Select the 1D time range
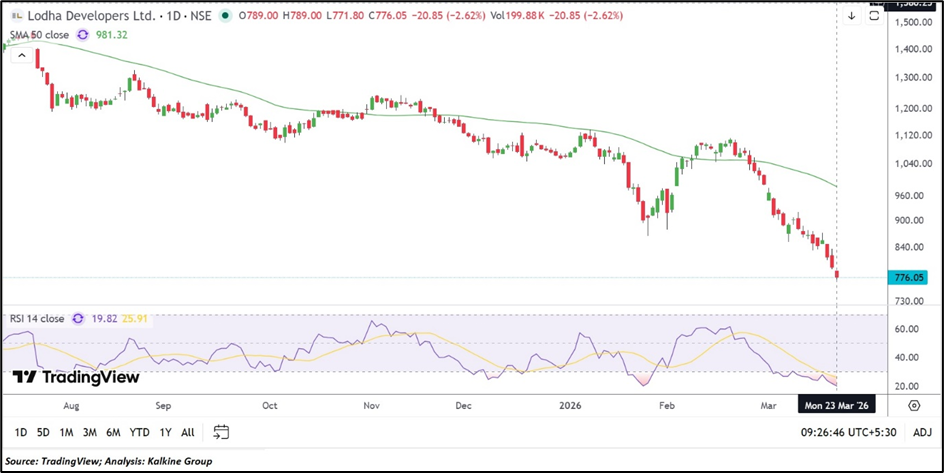 (x=20, y=432)
